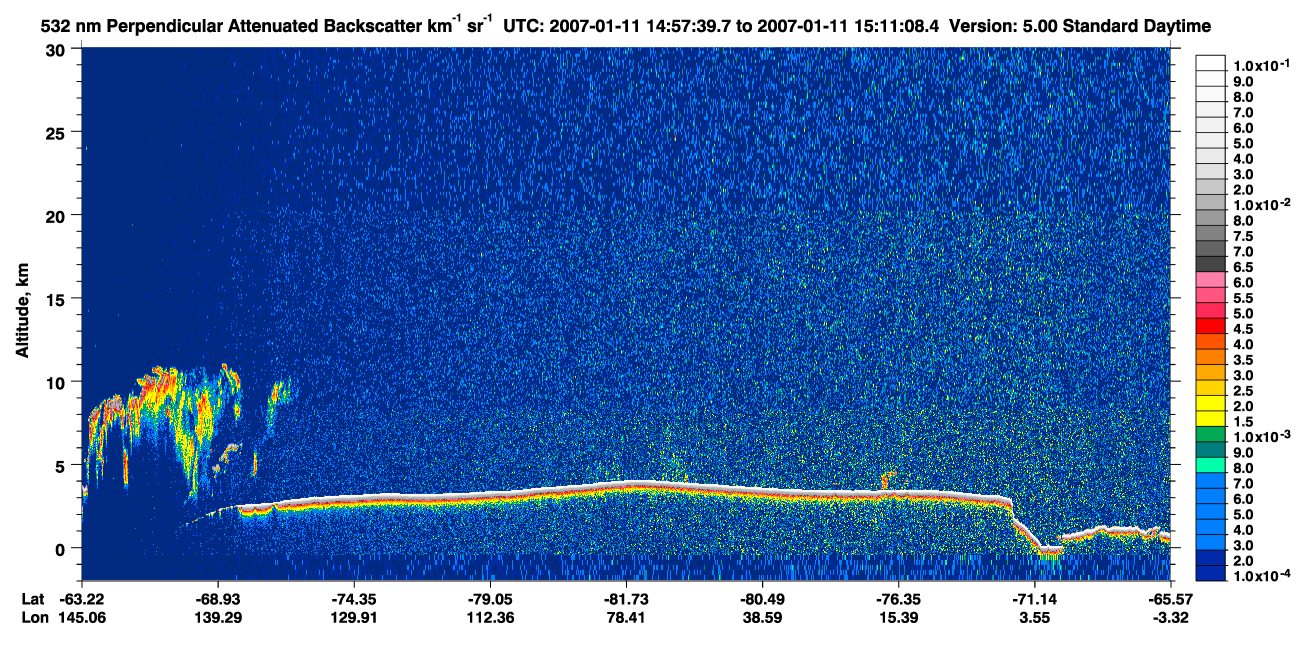
Task: Click the "Altitude, km" axis label
Action: 22,312
